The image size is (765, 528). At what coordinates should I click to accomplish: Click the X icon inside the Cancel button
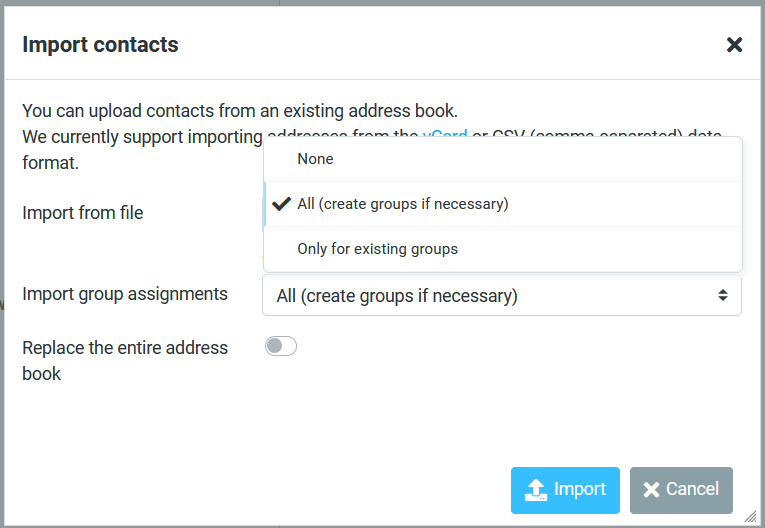[x=651, y=490]
